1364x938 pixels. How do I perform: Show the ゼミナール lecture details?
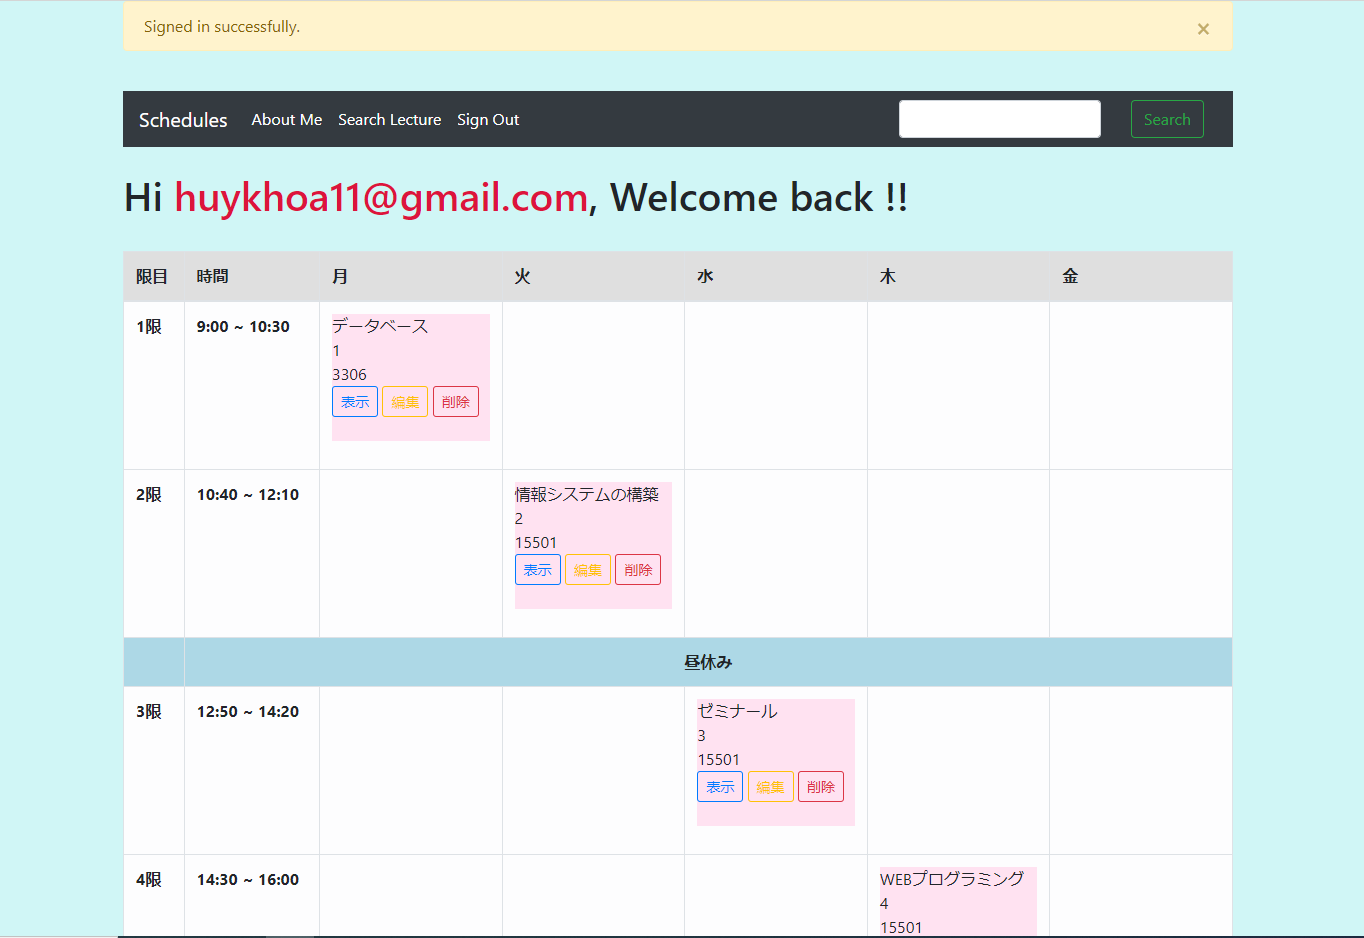pyautogui.click(x=720, y=786)
